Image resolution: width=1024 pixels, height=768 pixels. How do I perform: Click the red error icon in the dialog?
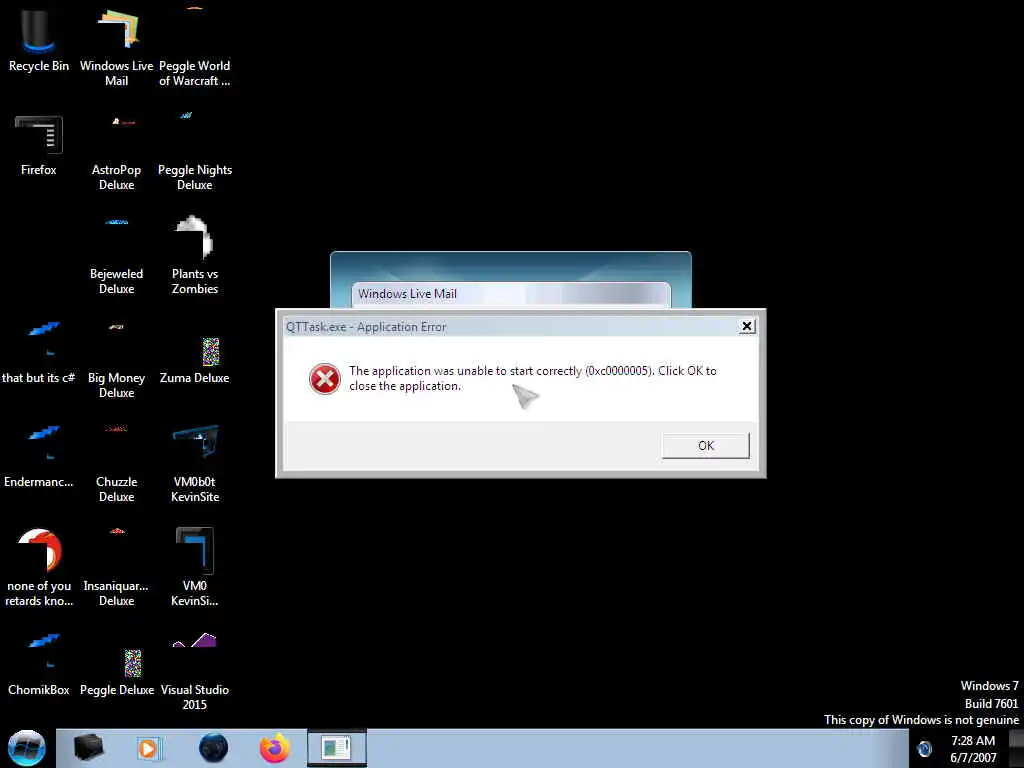tap(325, 379)
